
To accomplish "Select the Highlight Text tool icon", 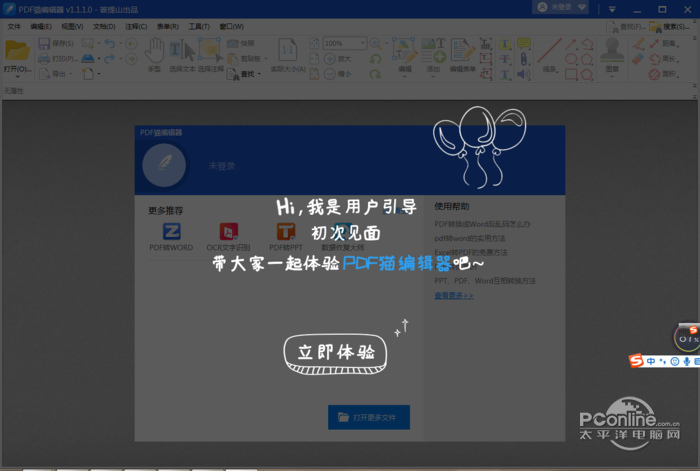I will pyautogui.click(x=505, y=43).
